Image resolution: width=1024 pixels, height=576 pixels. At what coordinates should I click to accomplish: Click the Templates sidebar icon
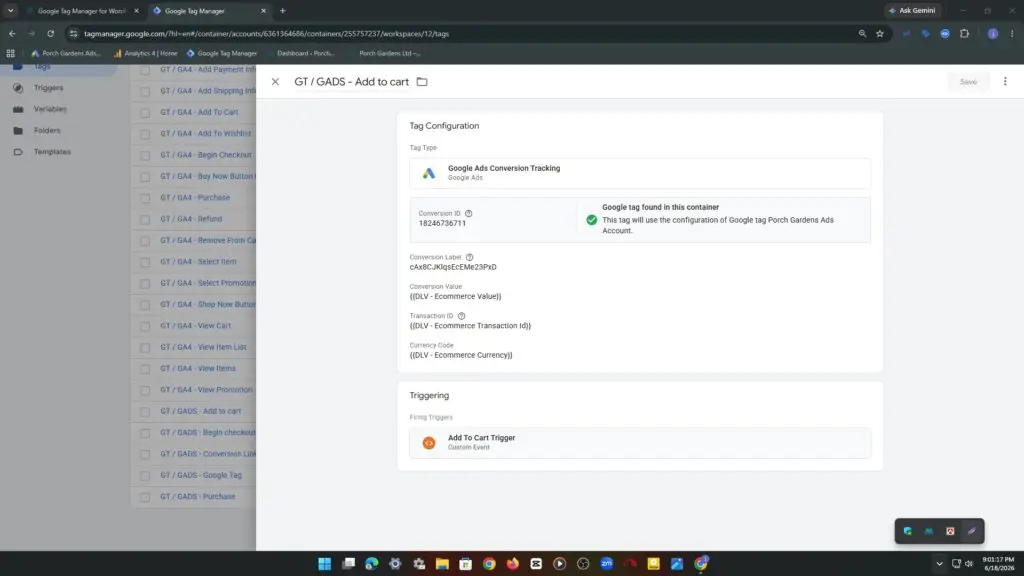[18, 152]
